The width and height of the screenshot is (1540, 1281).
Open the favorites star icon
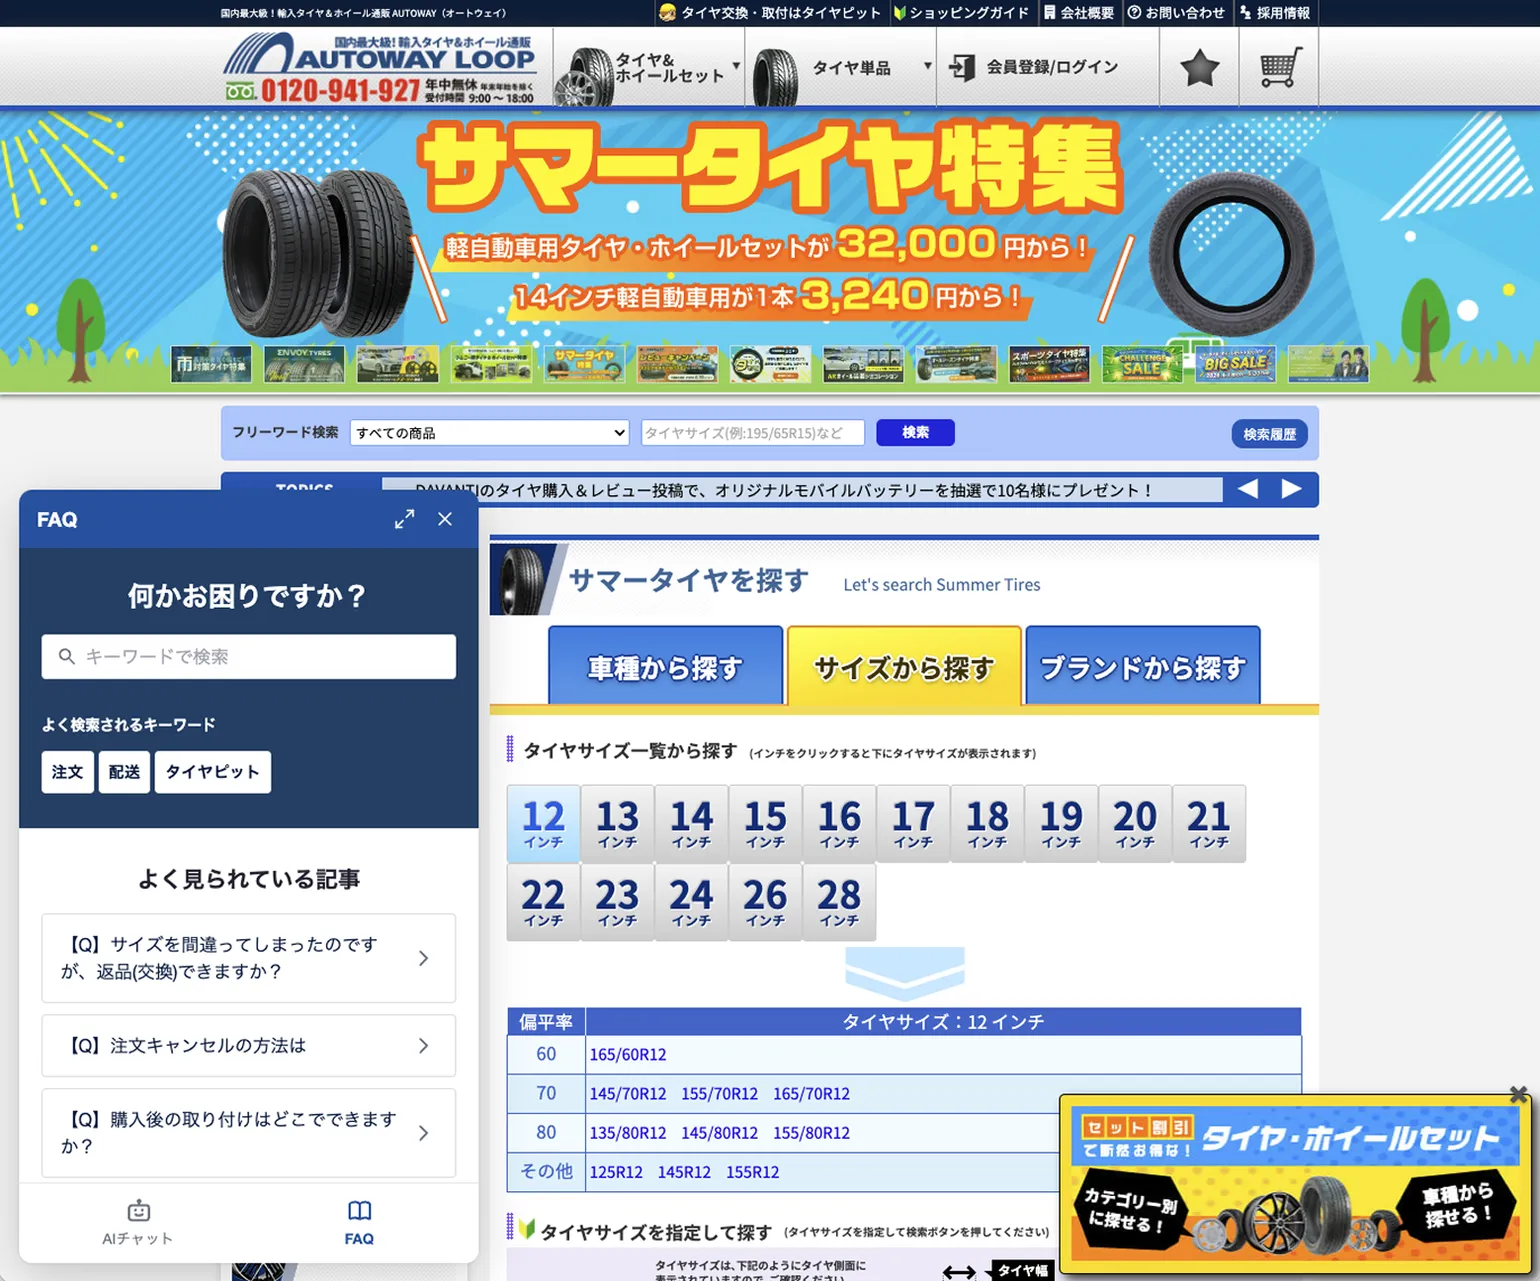point(1199,68)
